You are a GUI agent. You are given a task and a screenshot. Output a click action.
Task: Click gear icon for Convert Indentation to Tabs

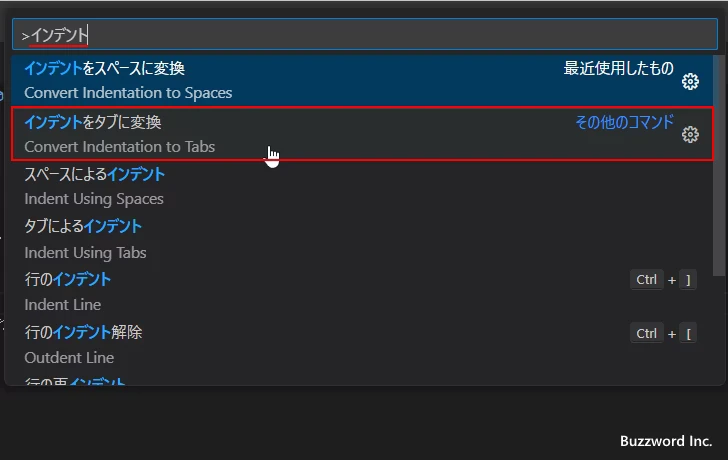coord(690,134)
